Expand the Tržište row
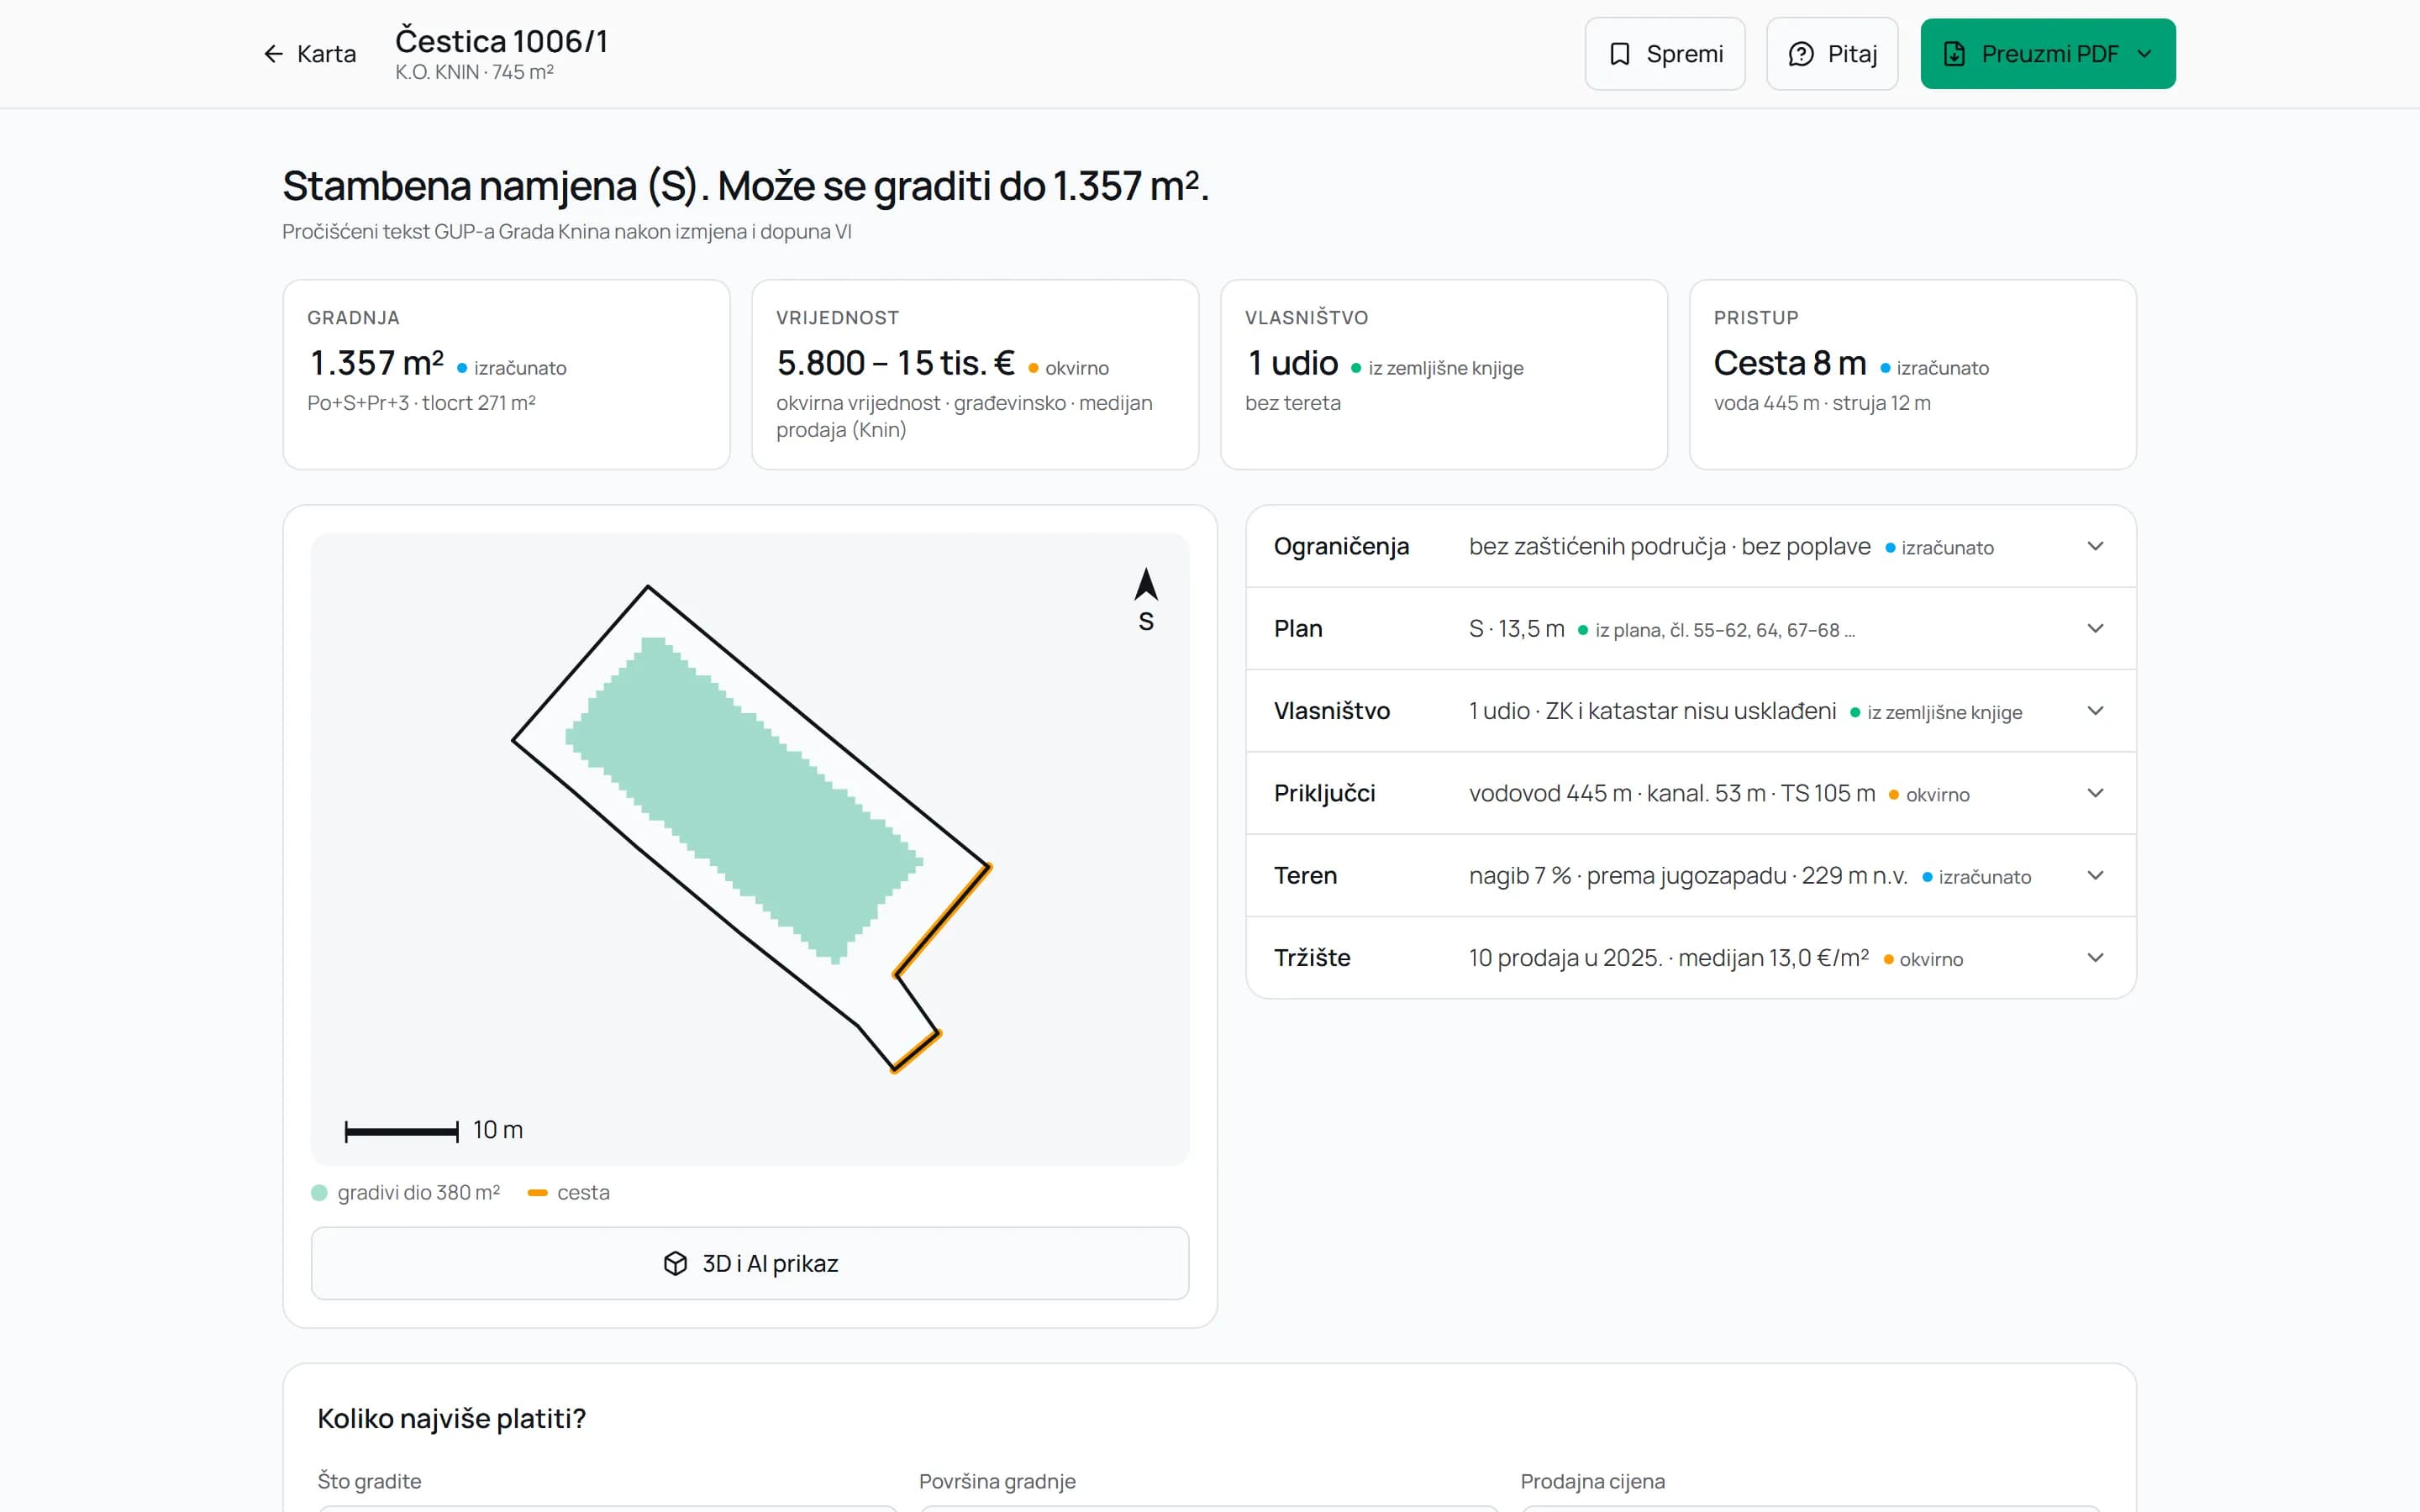This screenshot has height=1512, width=2420. click(1691, 957)
